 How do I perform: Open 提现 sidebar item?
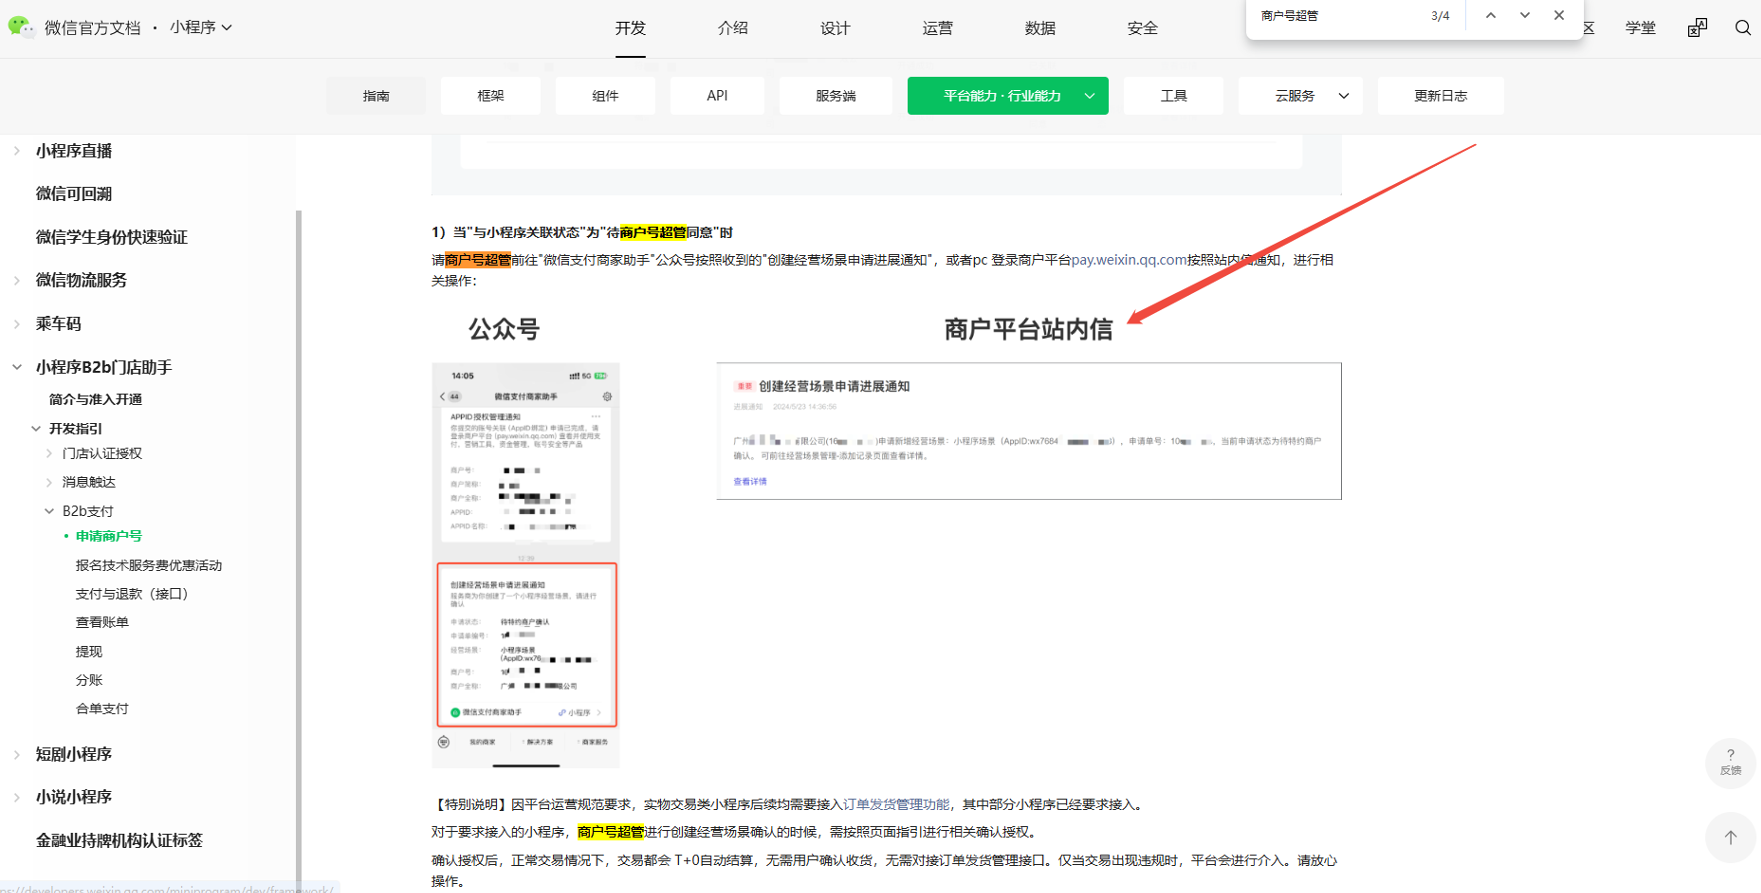pyautogui.click(x=89, y=651)
